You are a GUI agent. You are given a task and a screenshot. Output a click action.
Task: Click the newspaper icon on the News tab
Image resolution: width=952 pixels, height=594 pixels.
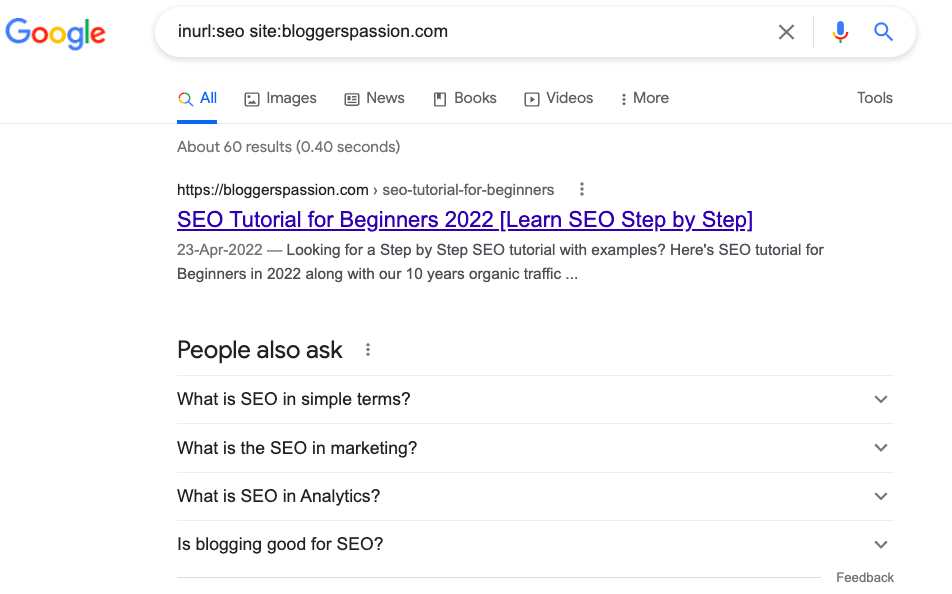coord(350,98)
